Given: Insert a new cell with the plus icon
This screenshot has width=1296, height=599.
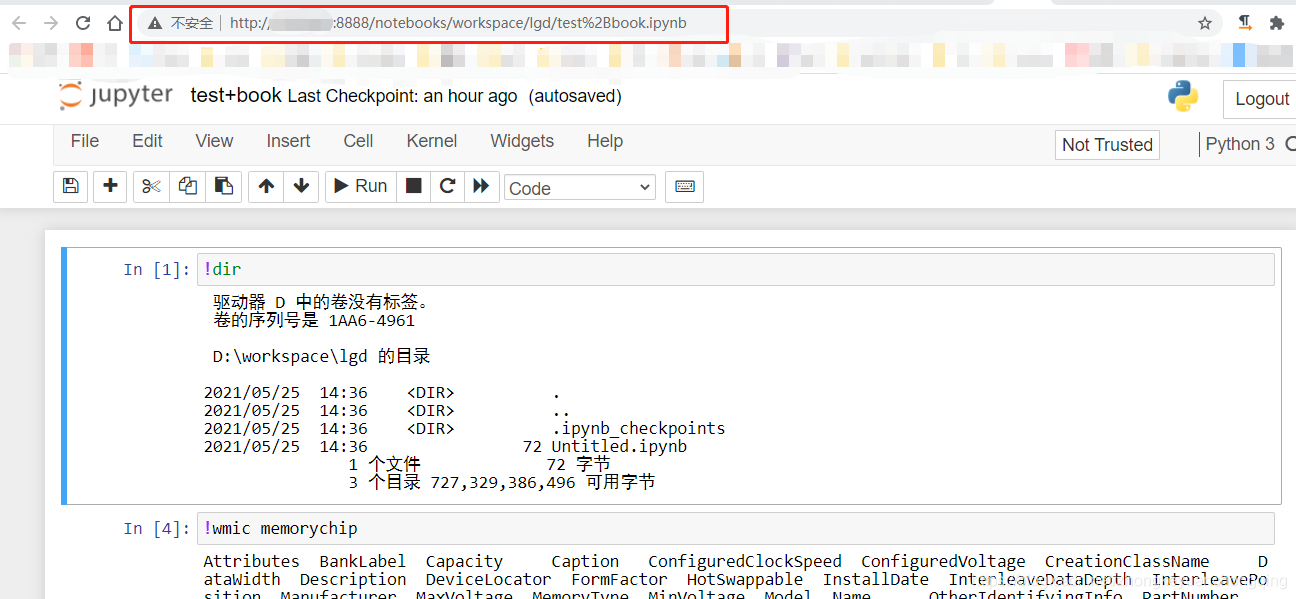Looking at the screenshot, I should click(110, 187).
